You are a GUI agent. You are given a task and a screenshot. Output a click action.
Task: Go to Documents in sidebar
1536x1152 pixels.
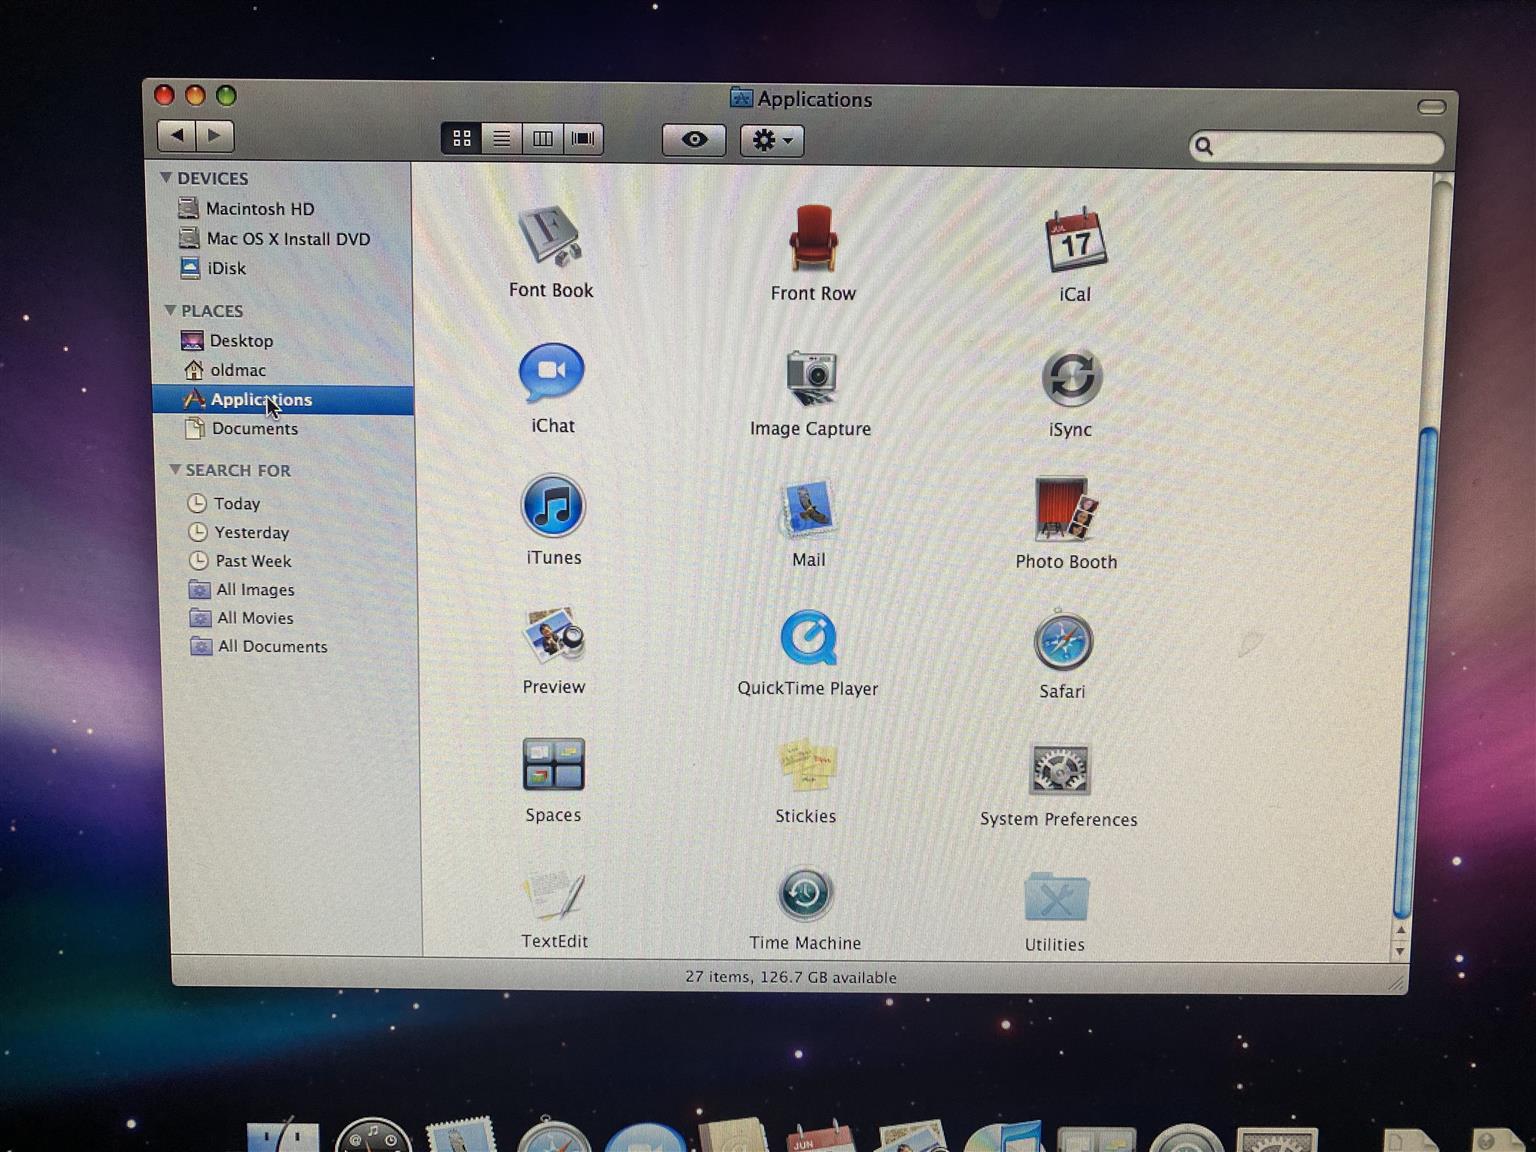coord(254,429)
